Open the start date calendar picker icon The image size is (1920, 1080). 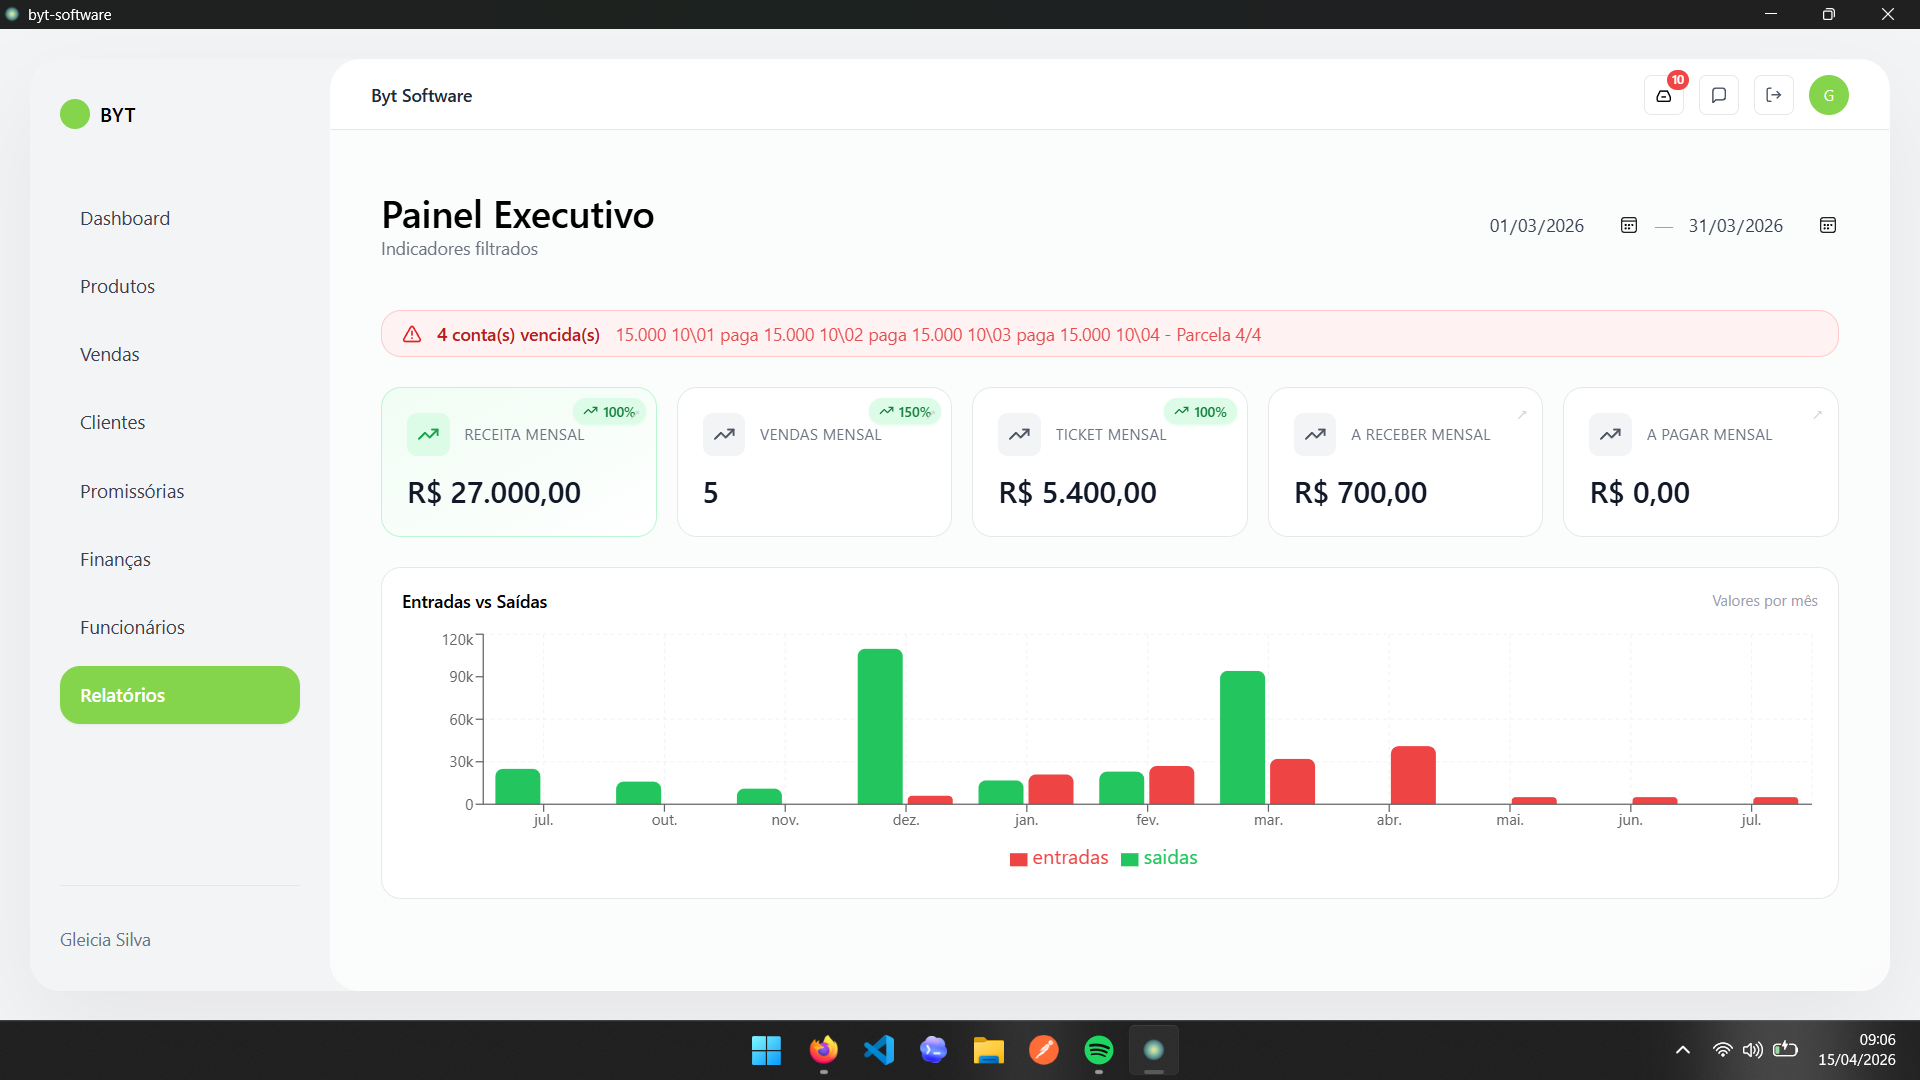[1629, 225]
